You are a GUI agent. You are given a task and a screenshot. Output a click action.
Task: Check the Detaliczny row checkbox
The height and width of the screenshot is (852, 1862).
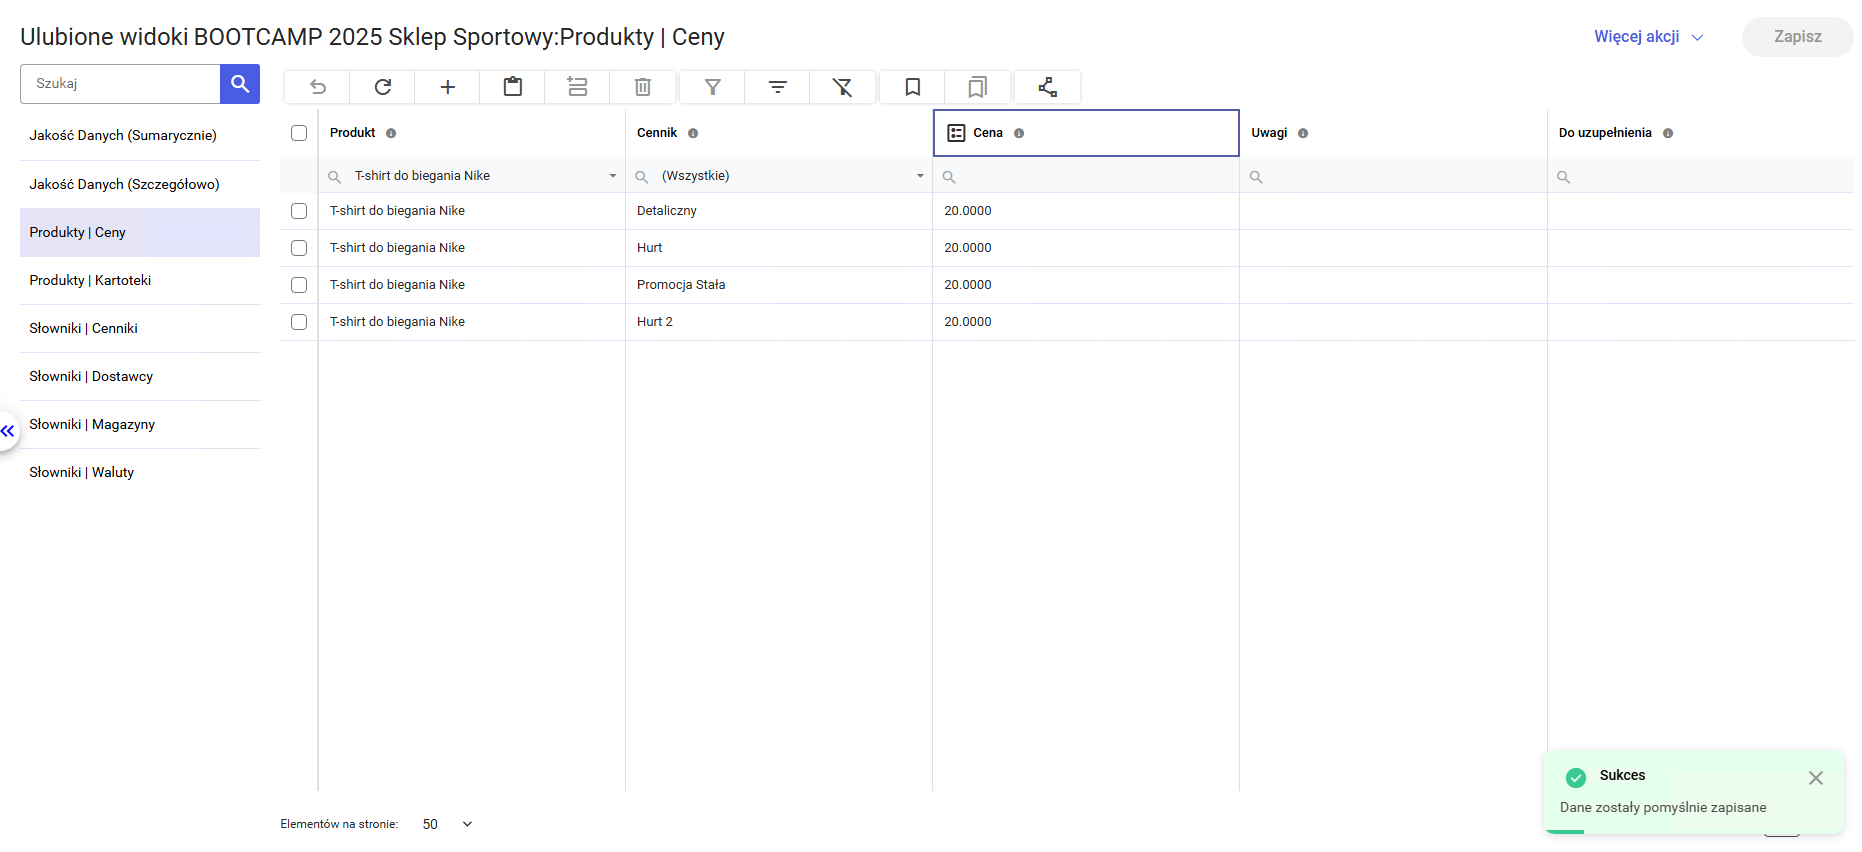(x=299, y=211)
